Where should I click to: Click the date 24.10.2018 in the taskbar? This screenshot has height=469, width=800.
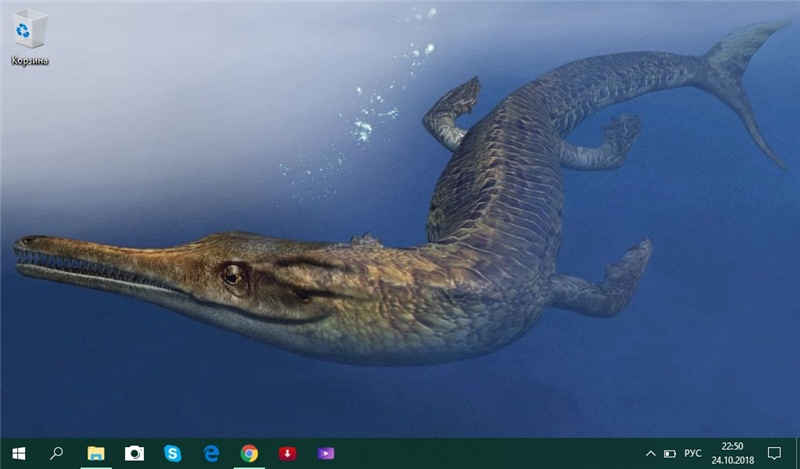click(731, 460)
